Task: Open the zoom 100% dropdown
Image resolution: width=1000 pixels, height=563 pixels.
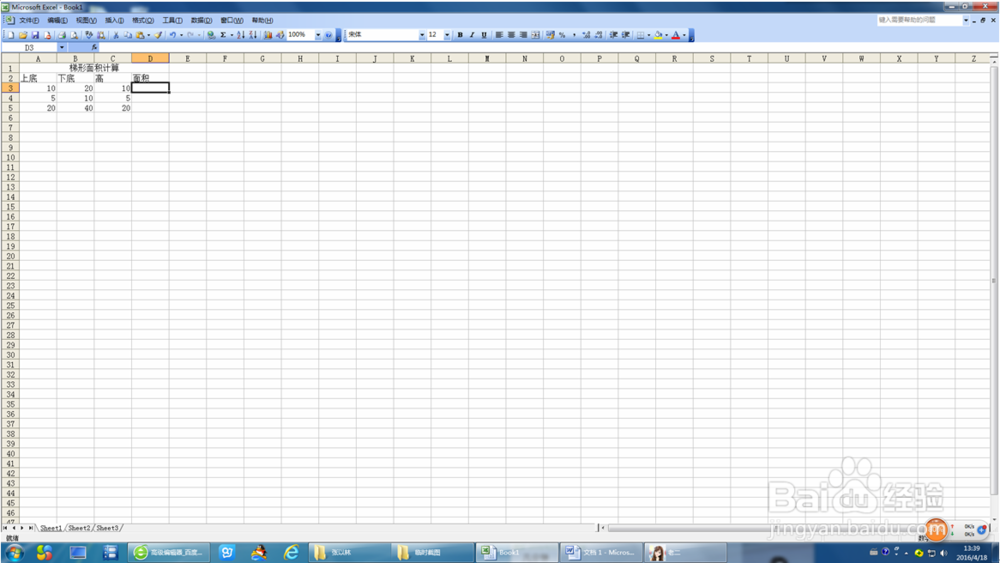Action: (318, 35)
